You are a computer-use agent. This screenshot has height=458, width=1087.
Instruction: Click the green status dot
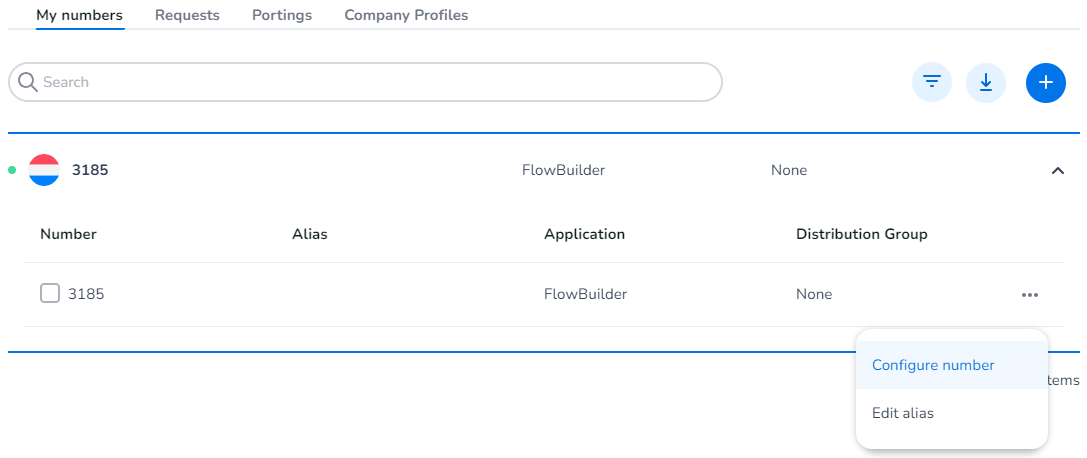click(12, 170)
